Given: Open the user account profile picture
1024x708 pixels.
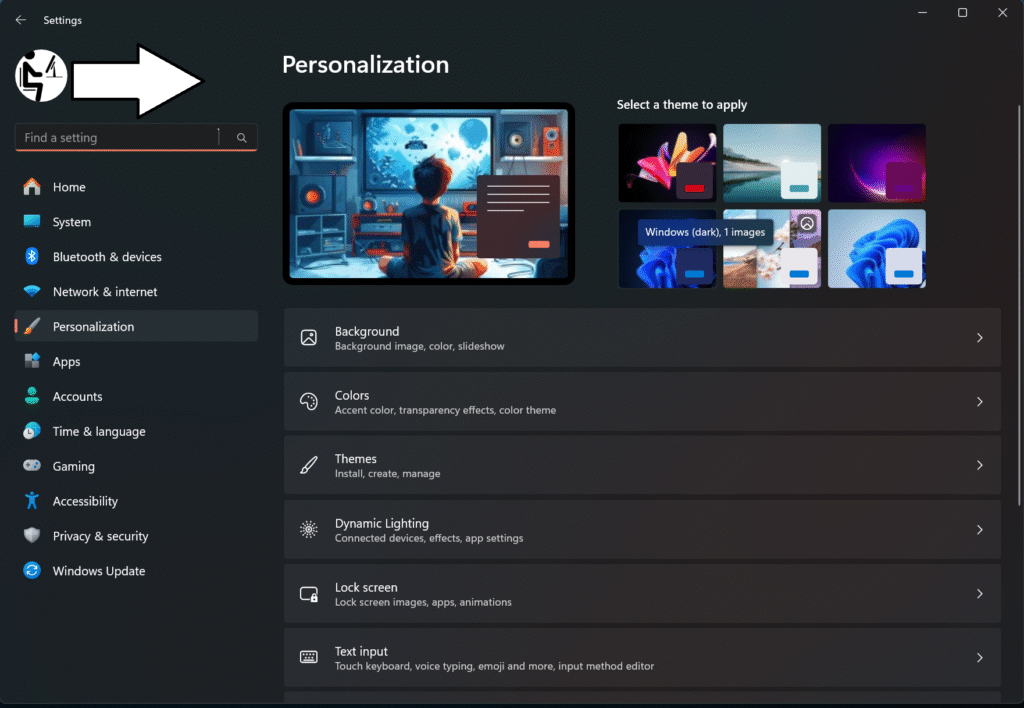Looking at the screenshot, I should click(40, 76).
